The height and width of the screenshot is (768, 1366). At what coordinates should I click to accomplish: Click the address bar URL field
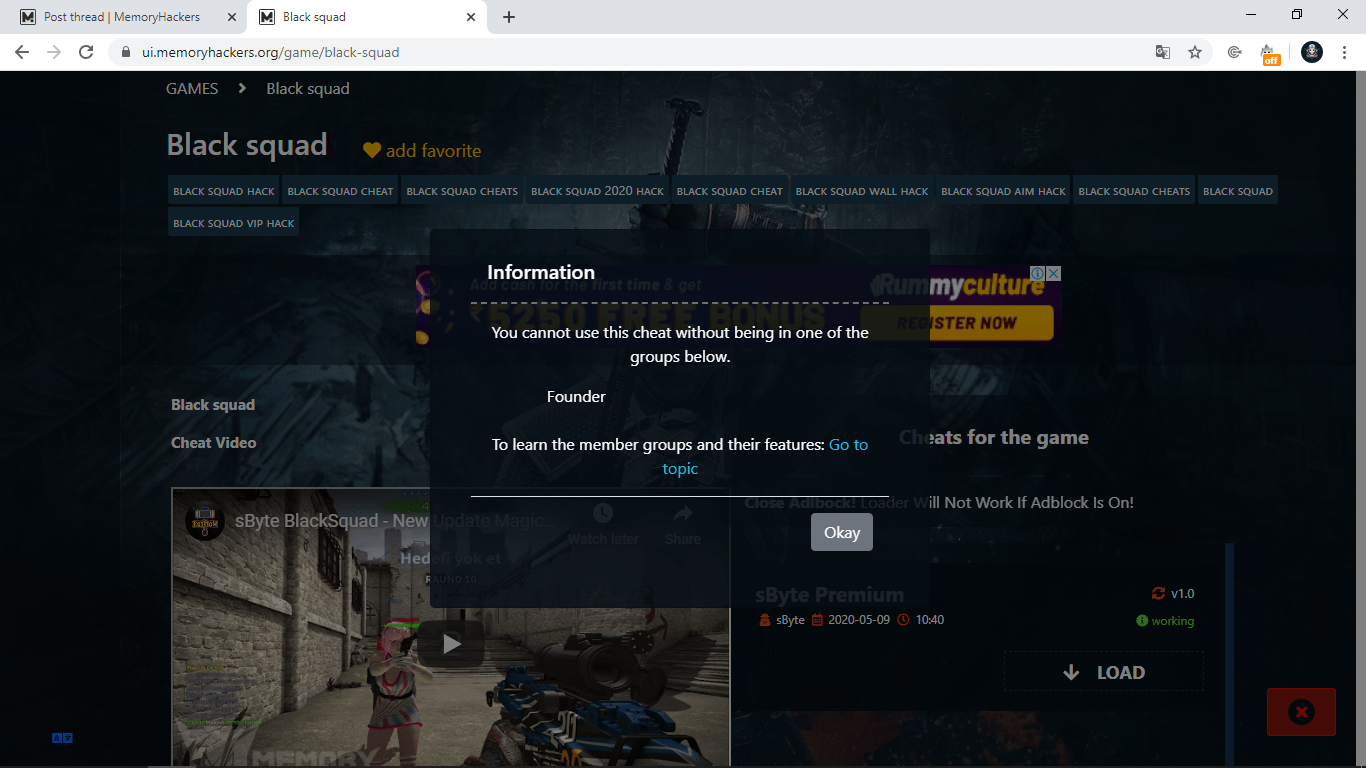coord(640,52)
